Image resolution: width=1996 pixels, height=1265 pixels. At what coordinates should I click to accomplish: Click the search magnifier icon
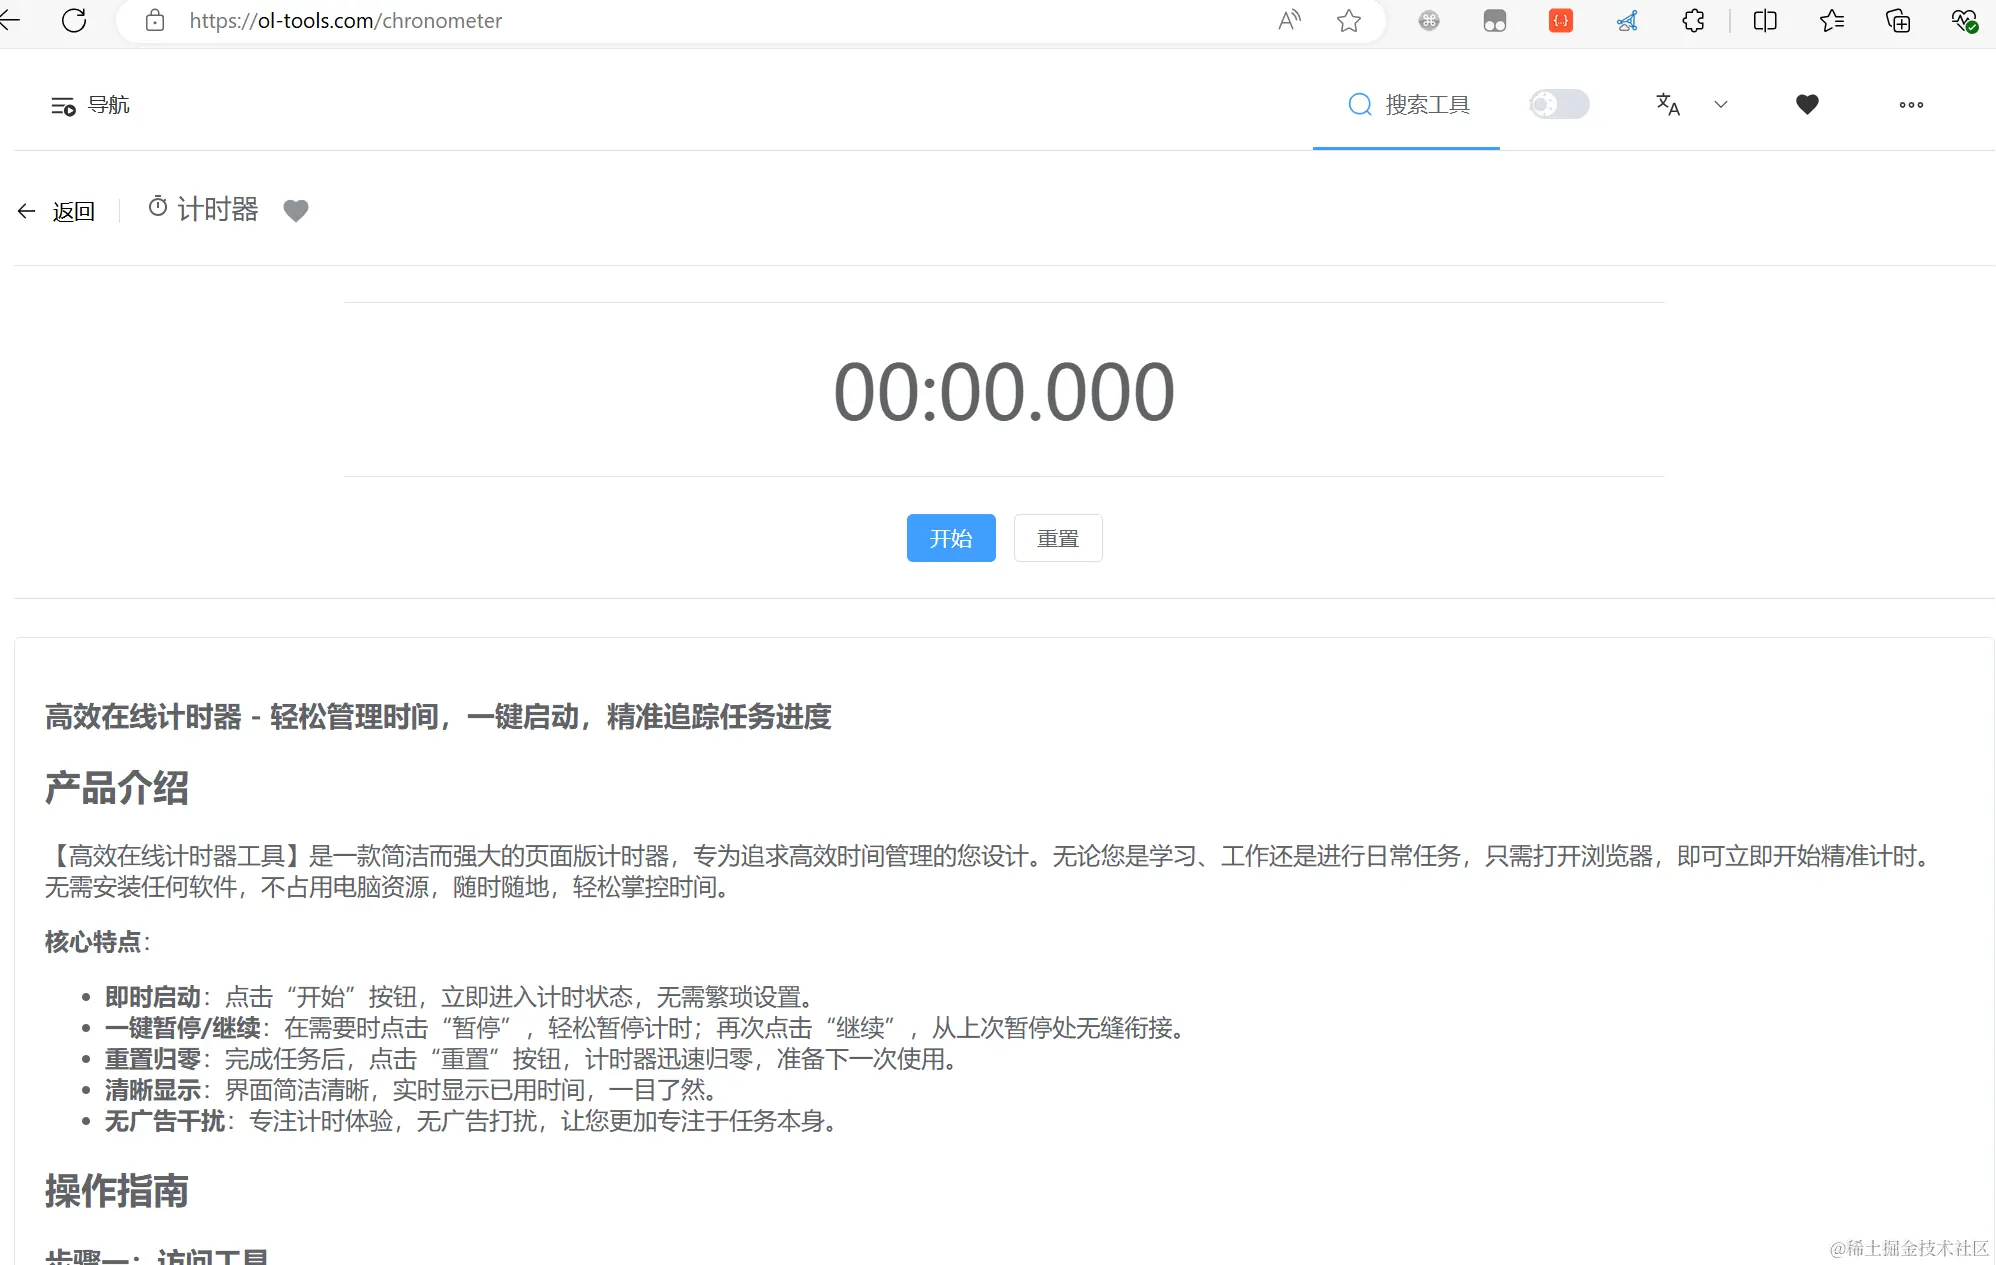(x=1360, y=104)
